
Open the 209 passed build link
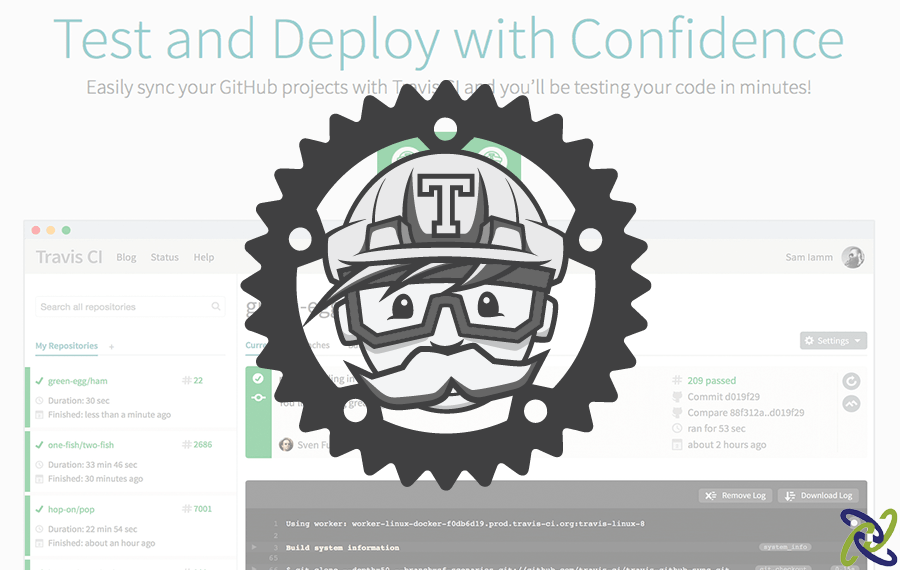coord(712,381)
